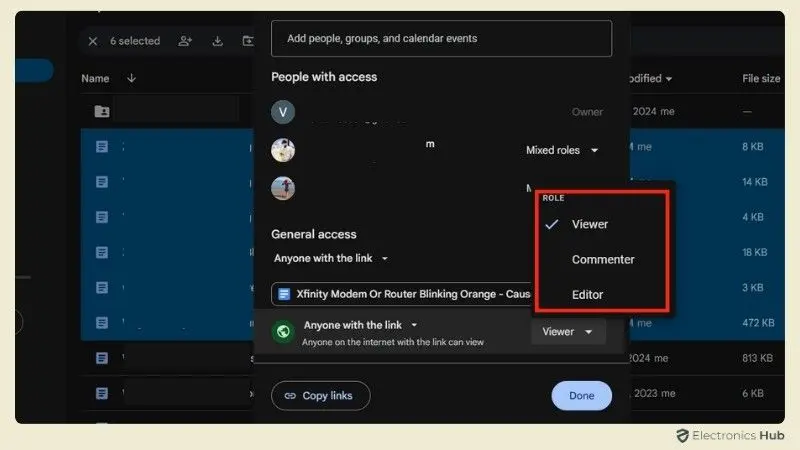Click the download icon in the selection toolbar
This screenshot has height=450, width=800.
(x=217, y=41)
